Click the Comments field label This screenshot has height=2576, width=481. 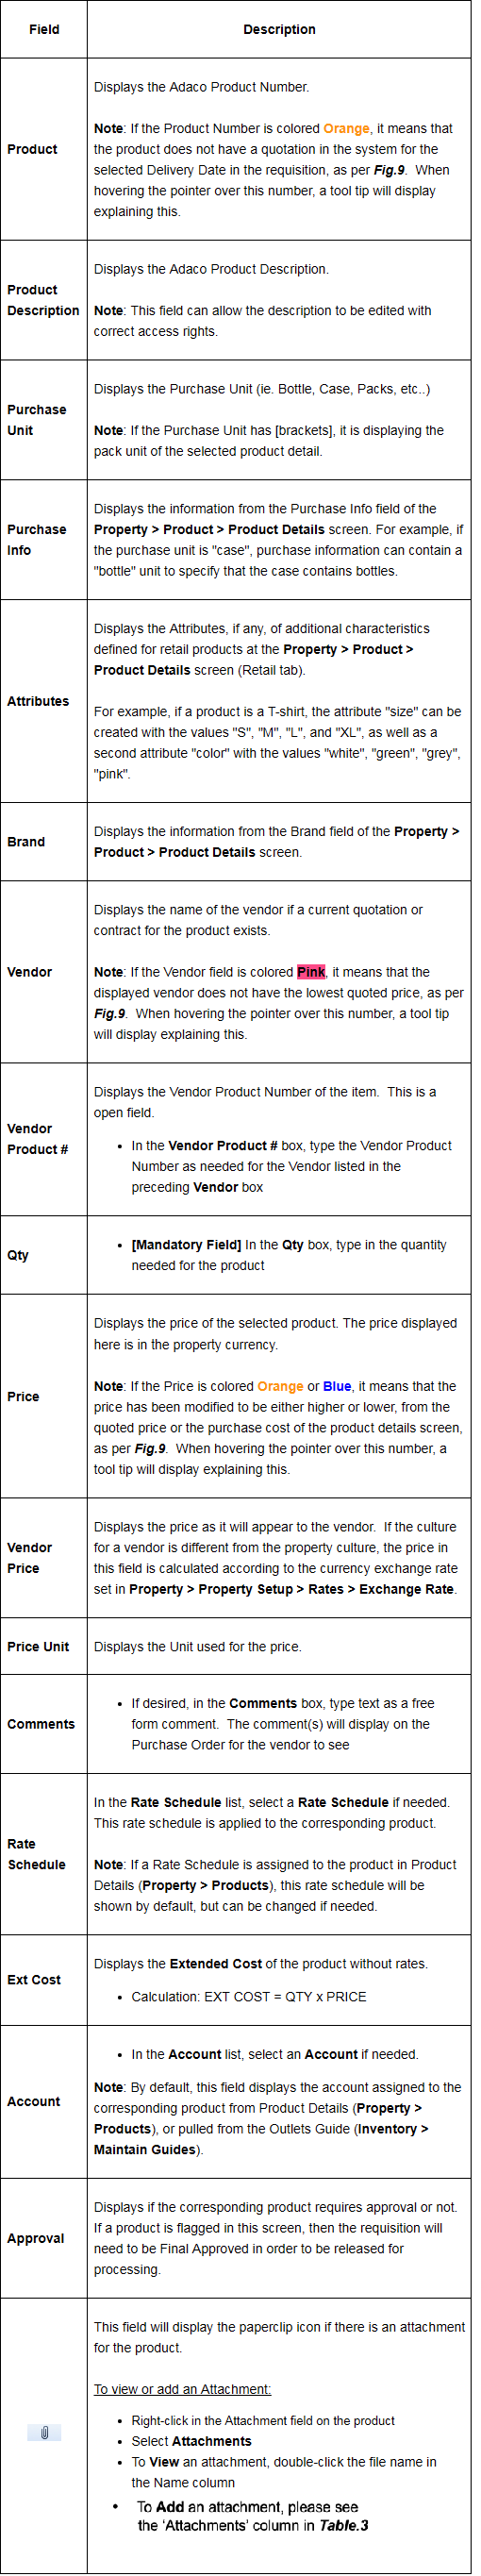pos(41,1723)
